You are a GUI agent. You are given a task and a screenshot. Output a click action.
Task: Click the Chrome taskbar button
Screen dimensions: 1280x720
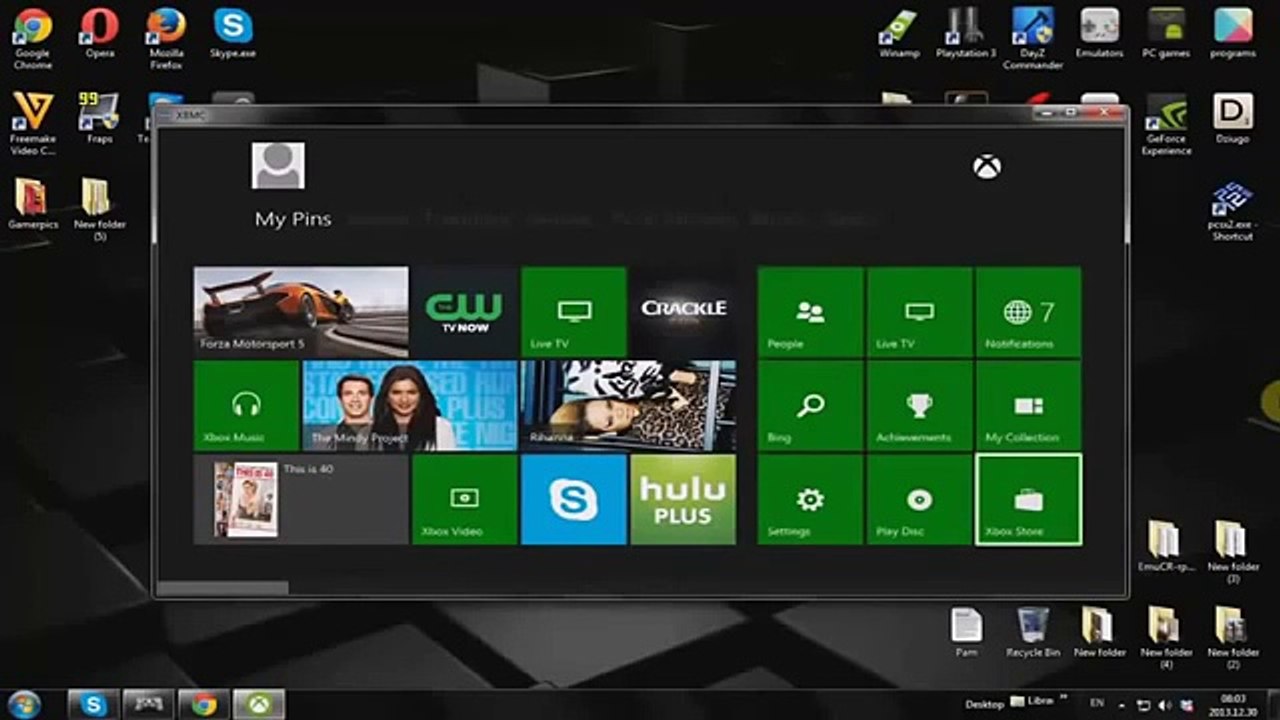click(204, 704)
